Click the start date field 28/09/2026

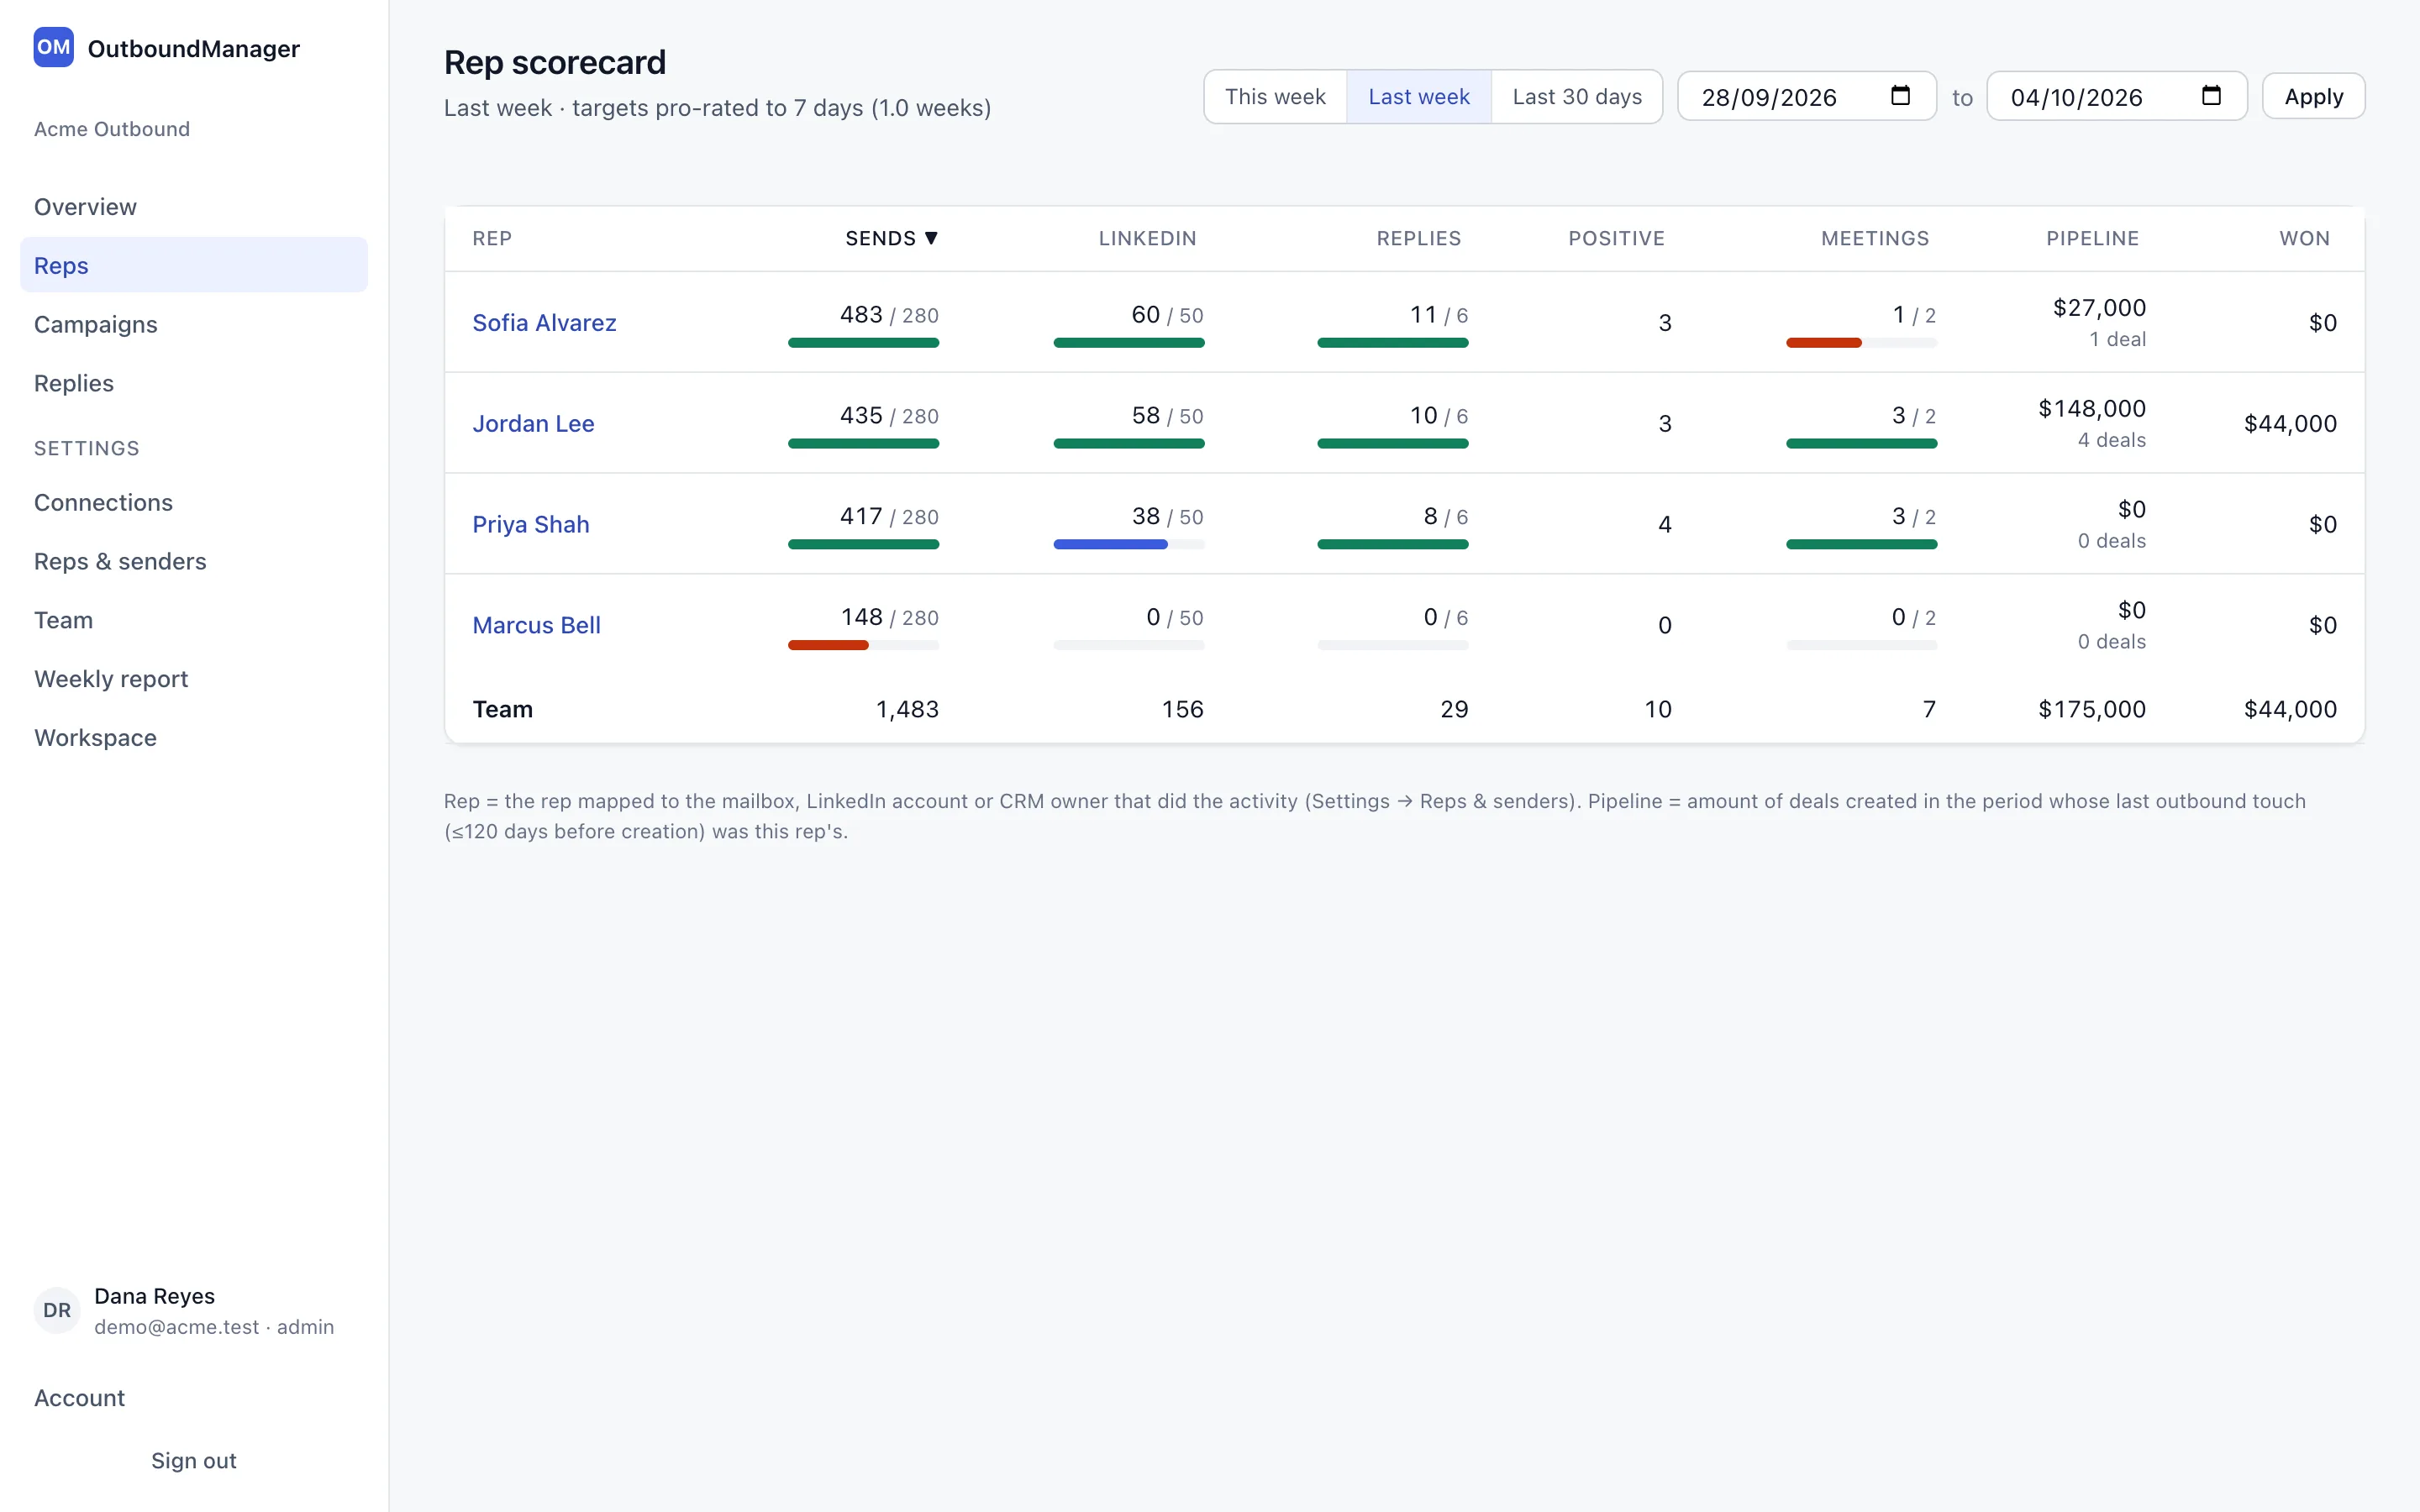(1806, 97)
